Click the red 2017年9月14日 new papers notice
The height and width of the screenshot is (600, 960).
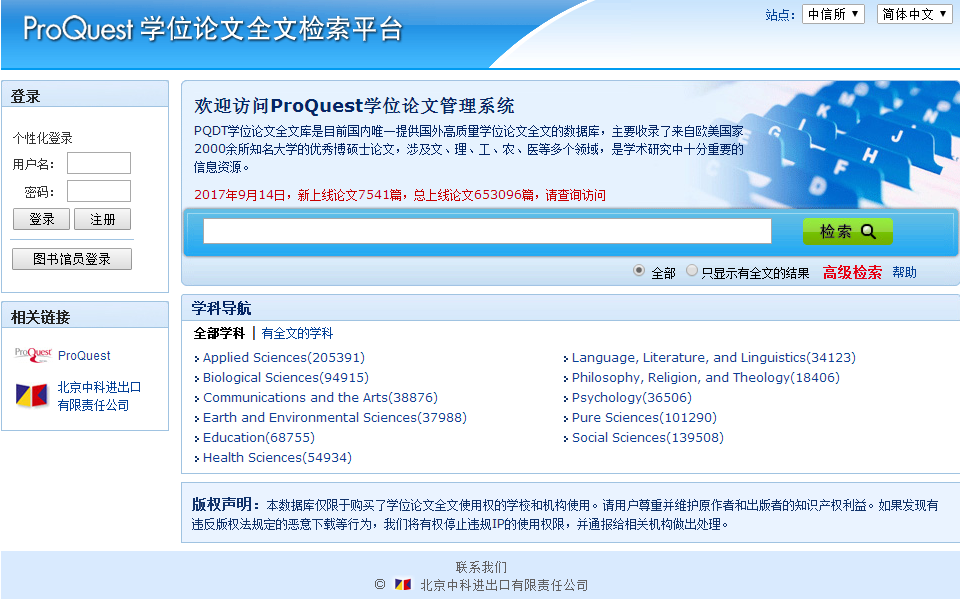click(400, 195)
